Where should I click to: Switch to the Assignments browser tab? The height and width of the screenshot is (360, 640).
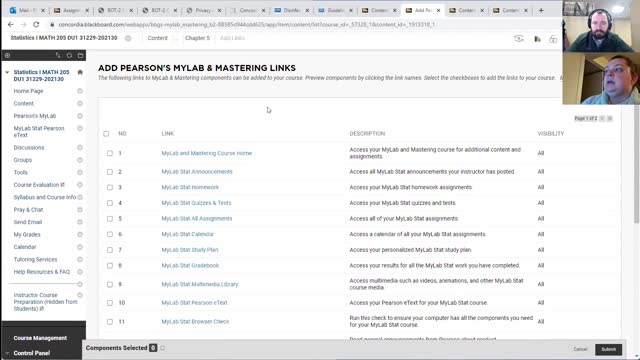pos(71,10)
